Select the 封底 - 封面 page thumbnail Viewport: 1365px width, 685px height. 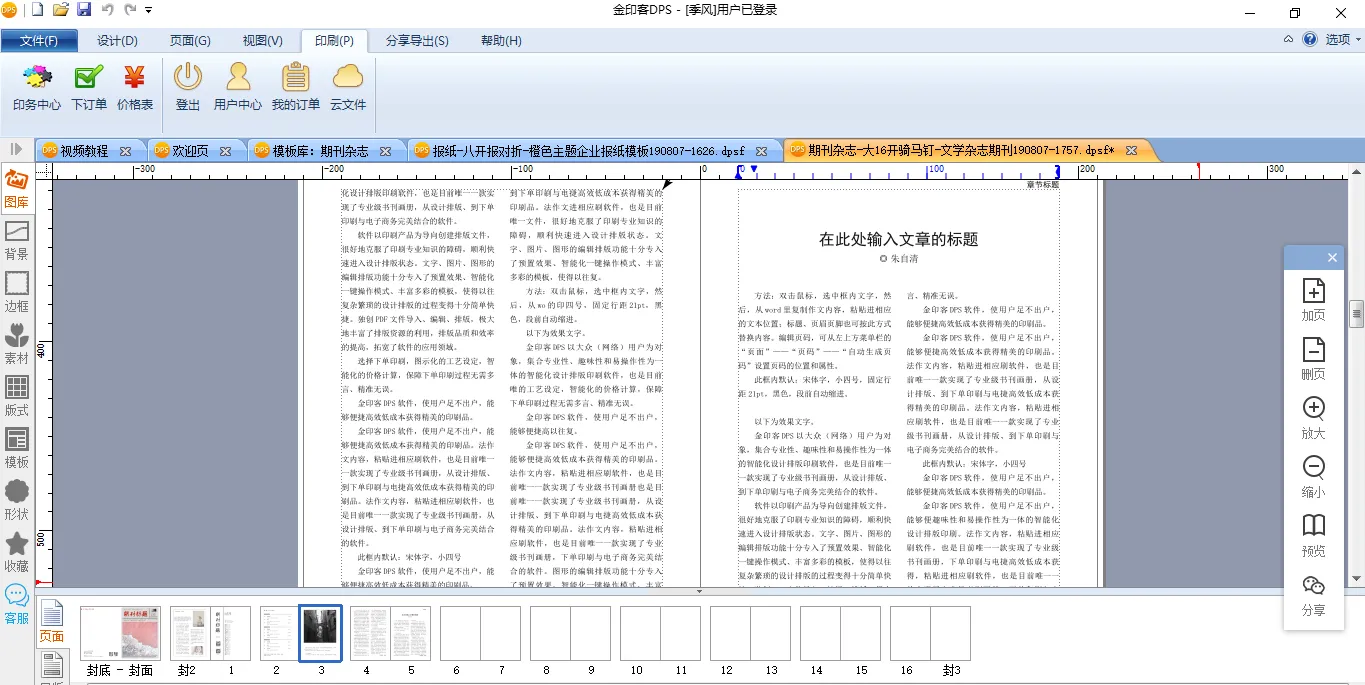click(x=120, y=633)
